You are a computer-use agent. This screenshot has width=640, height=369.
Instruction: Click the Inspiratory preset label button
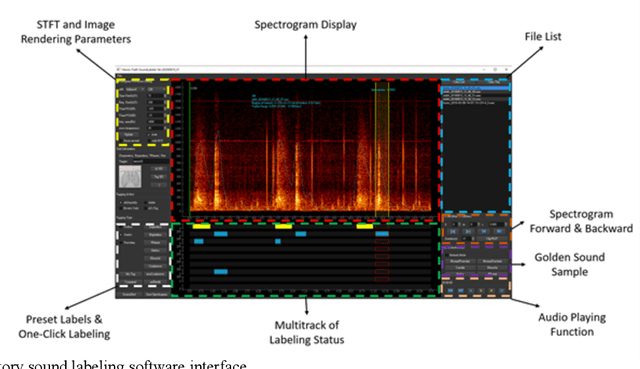click(156, 227)
